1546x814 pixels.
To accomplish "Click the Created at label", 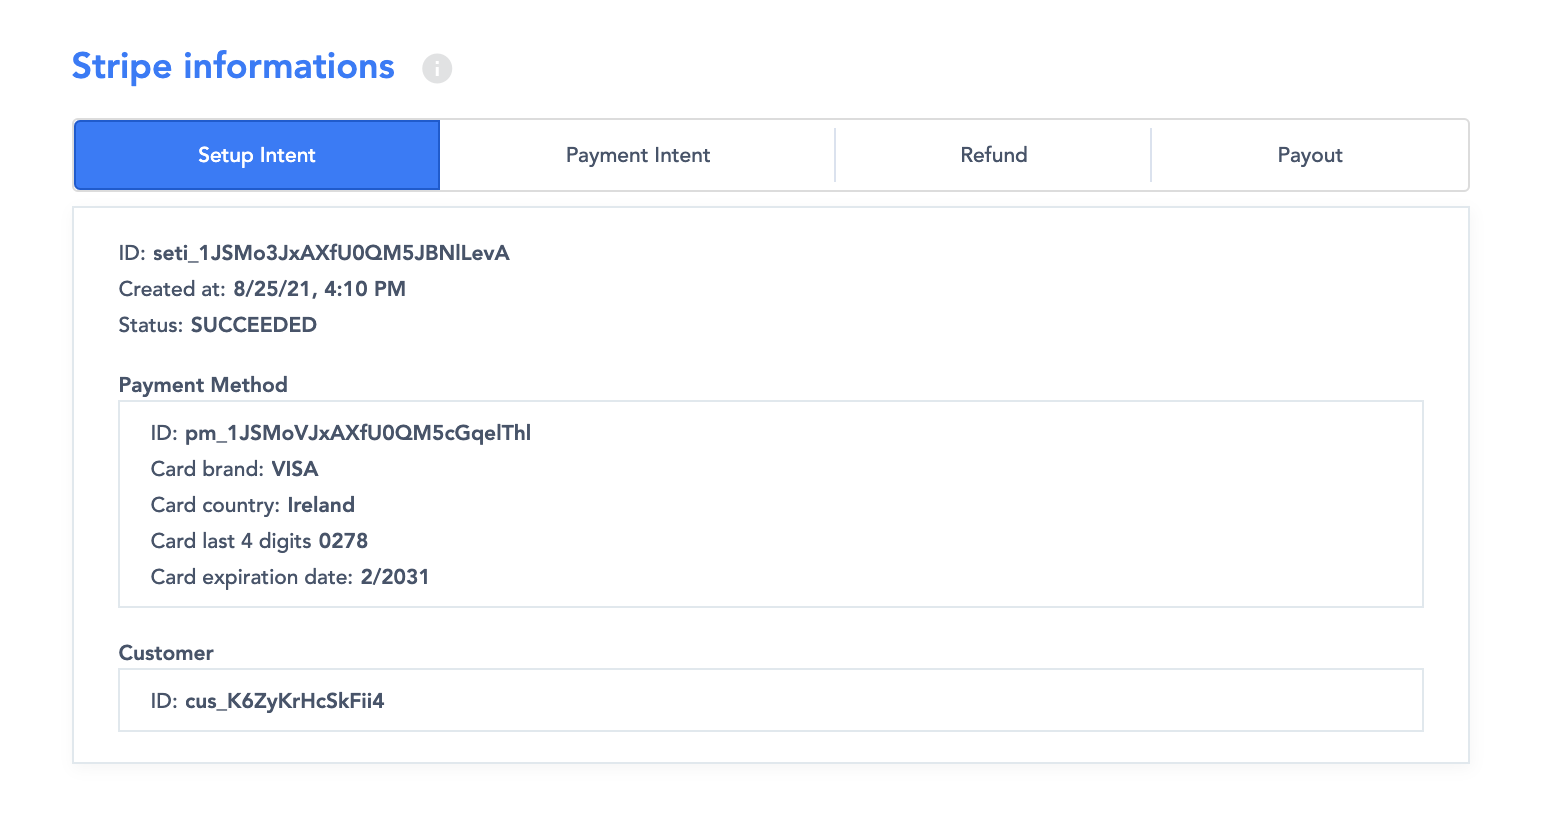I will click(172, 289).
